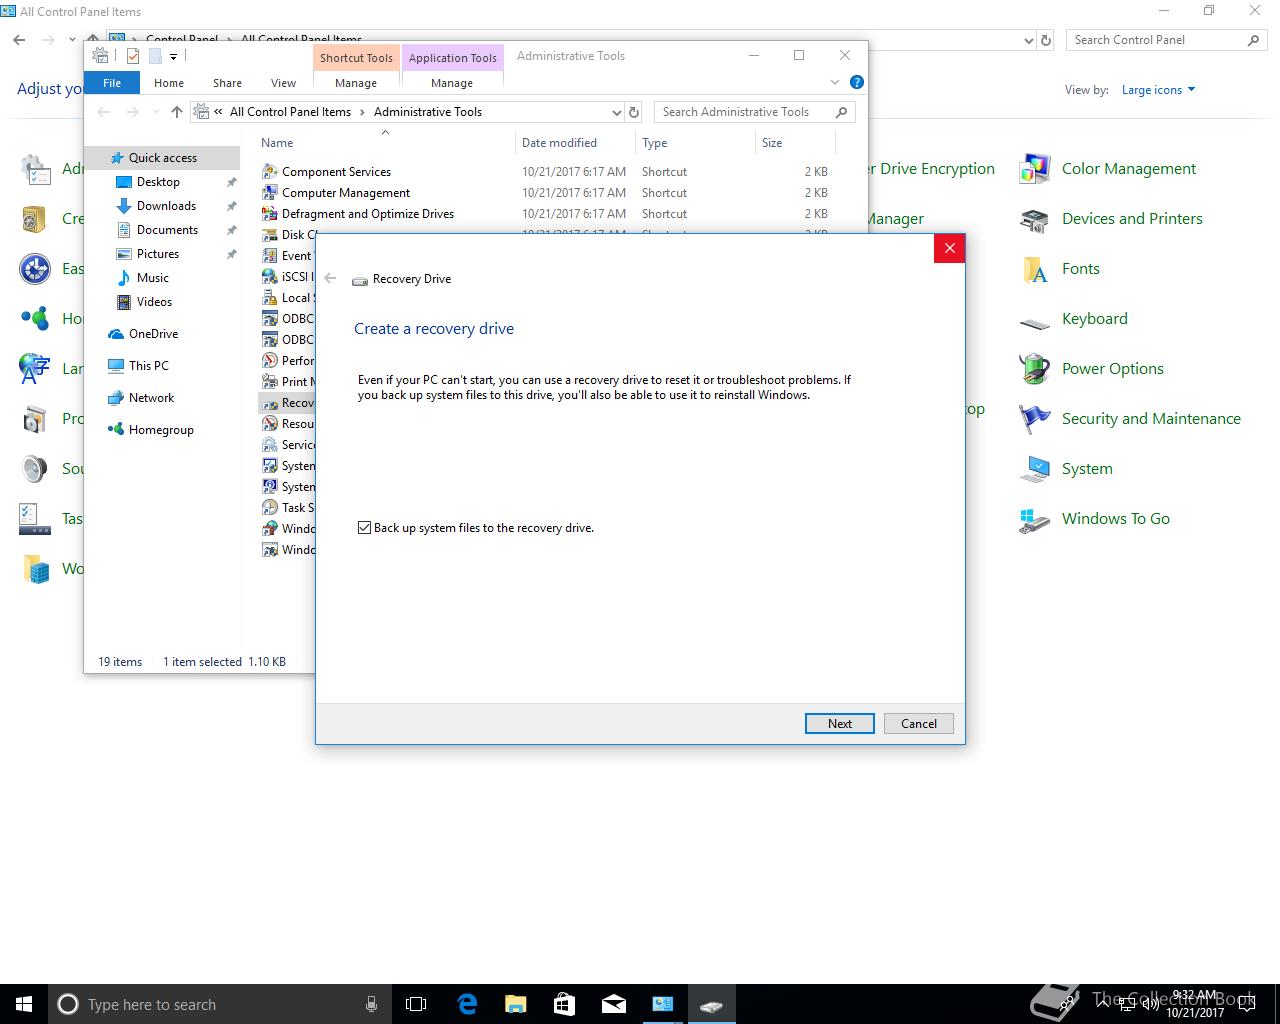Sort by Name column header
The width and height of the screenshot is (1280, 1024).
[277, 143]
